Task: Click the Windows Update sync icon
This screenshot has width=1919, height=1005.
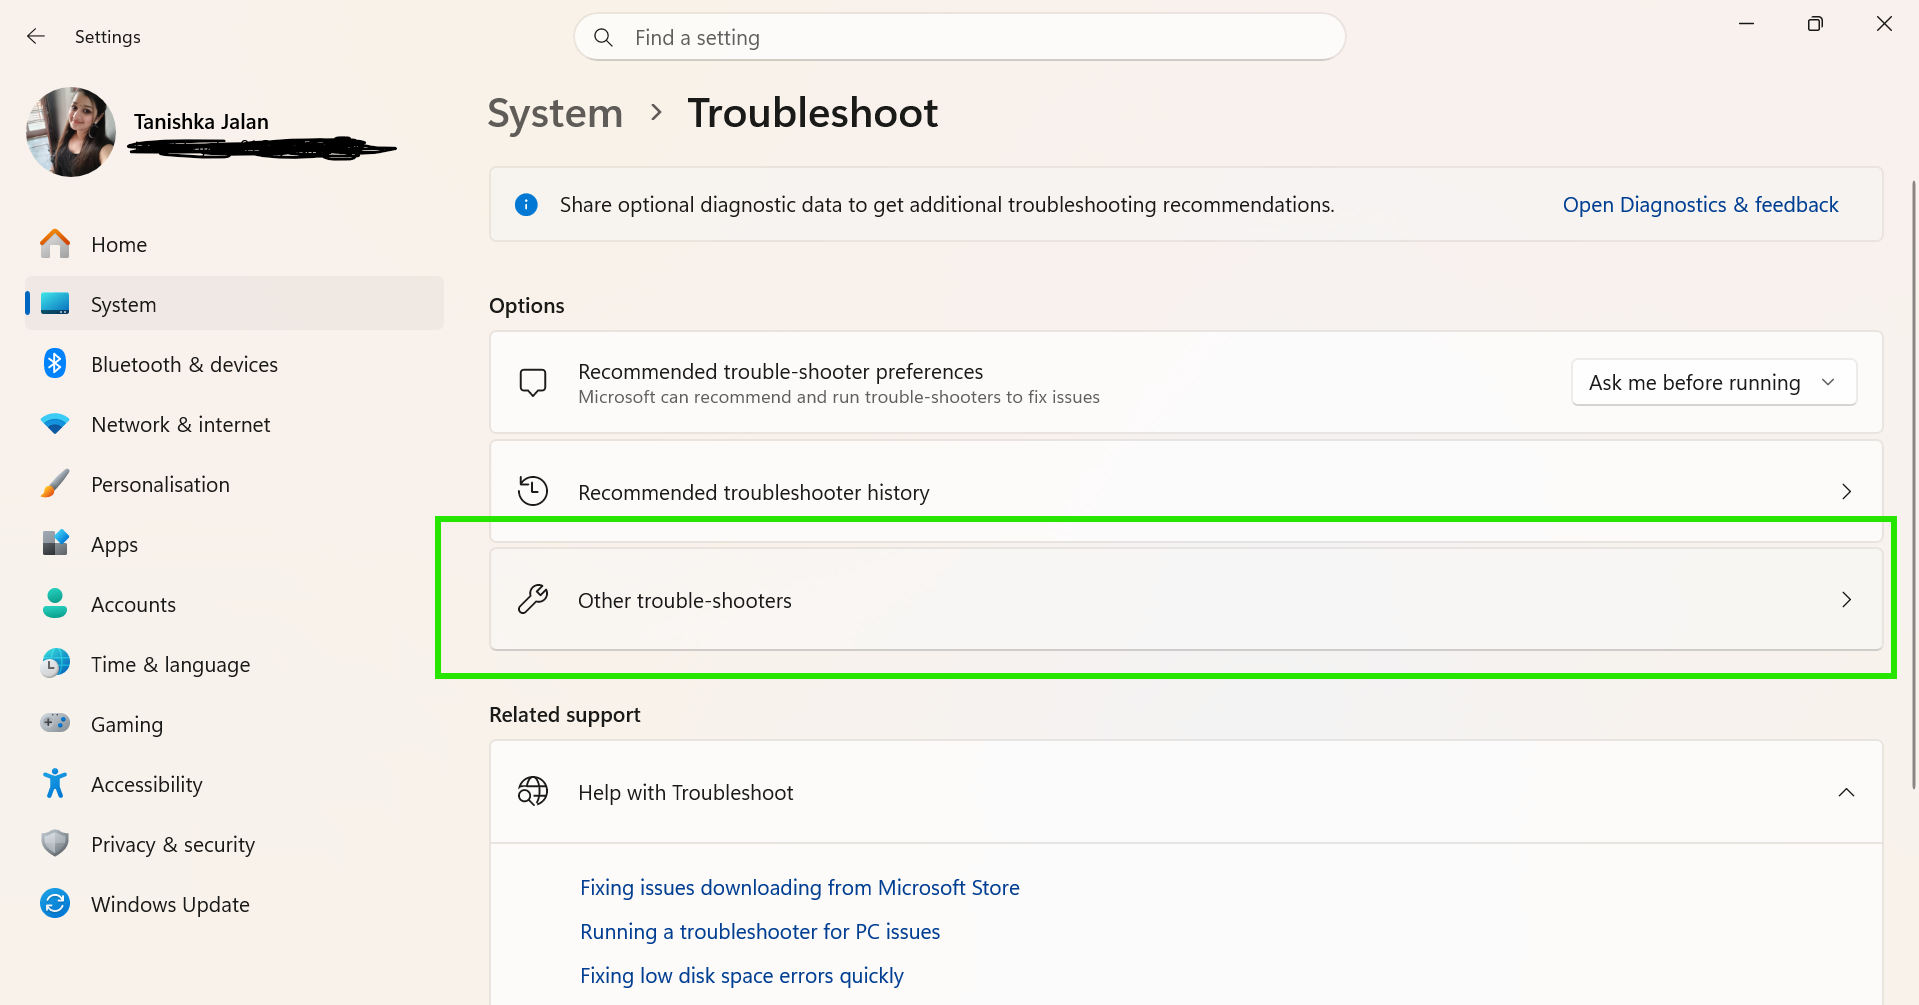Action: tap(55, 903)
